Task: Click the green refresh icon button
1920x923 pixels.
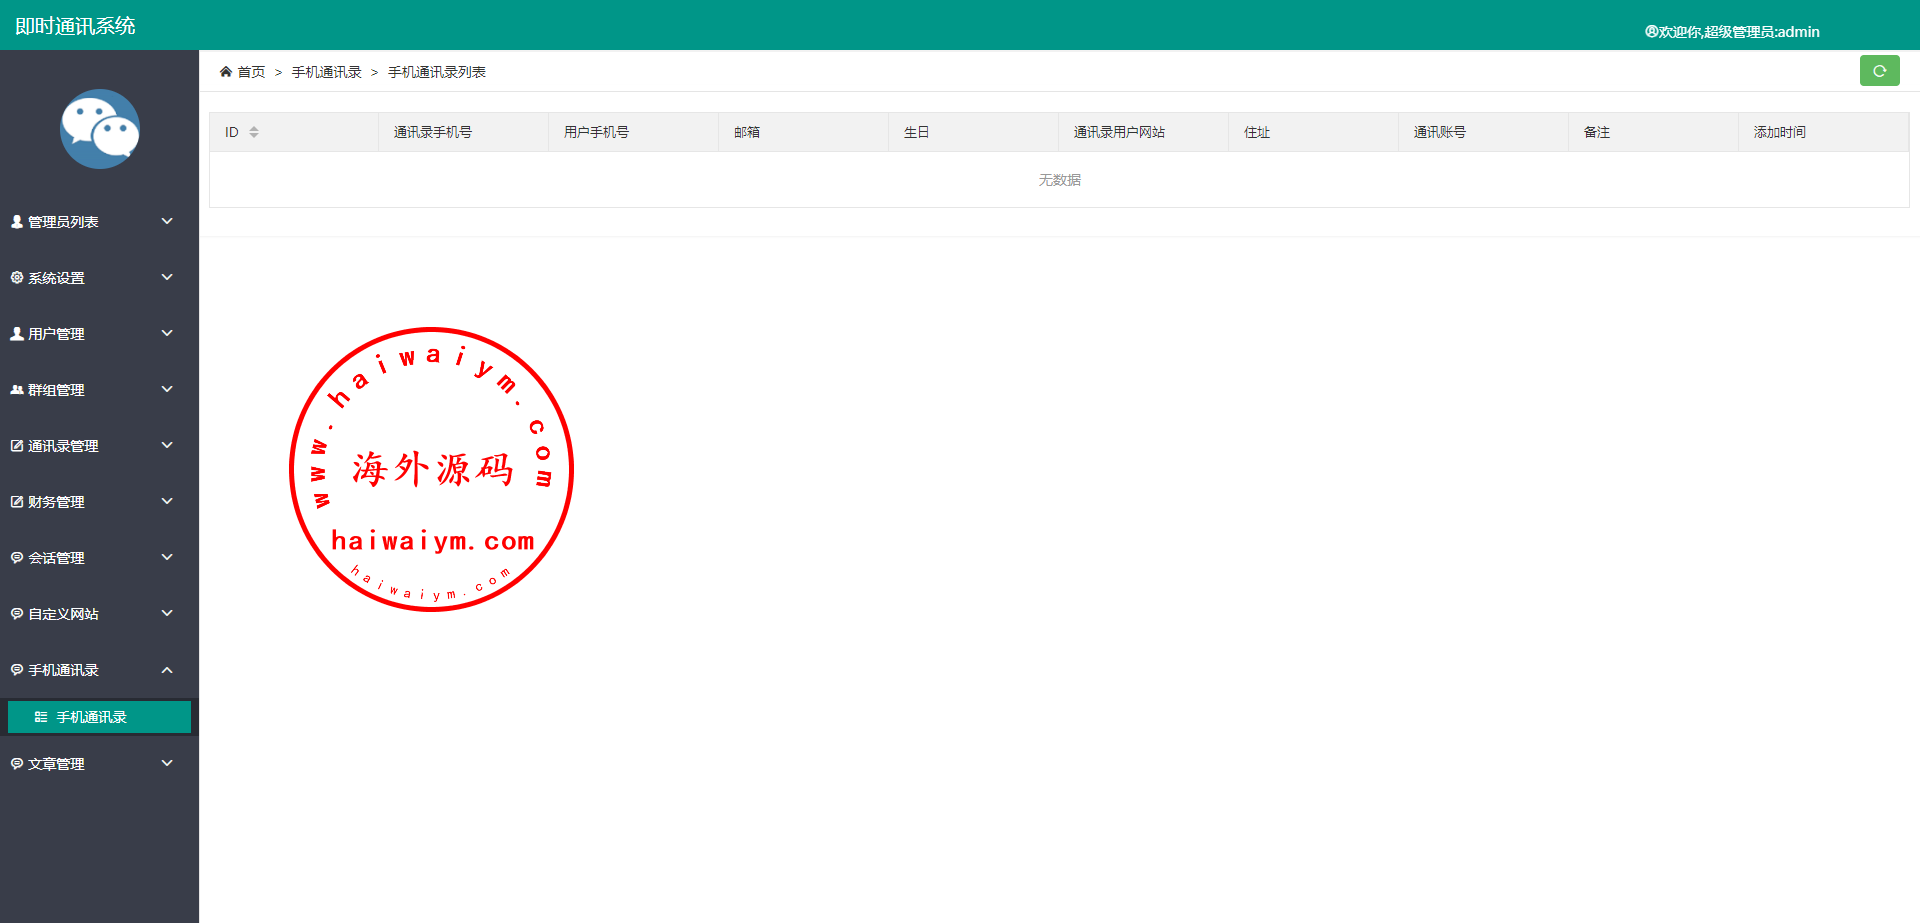Action: [1879, 71]
